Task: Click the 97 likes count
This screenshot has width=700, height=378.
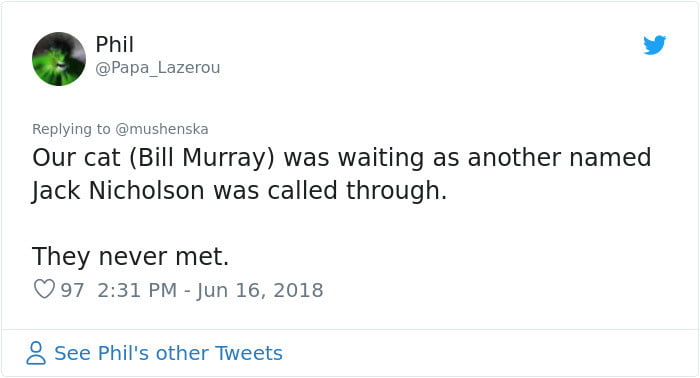Action: [x=72, y=290]
